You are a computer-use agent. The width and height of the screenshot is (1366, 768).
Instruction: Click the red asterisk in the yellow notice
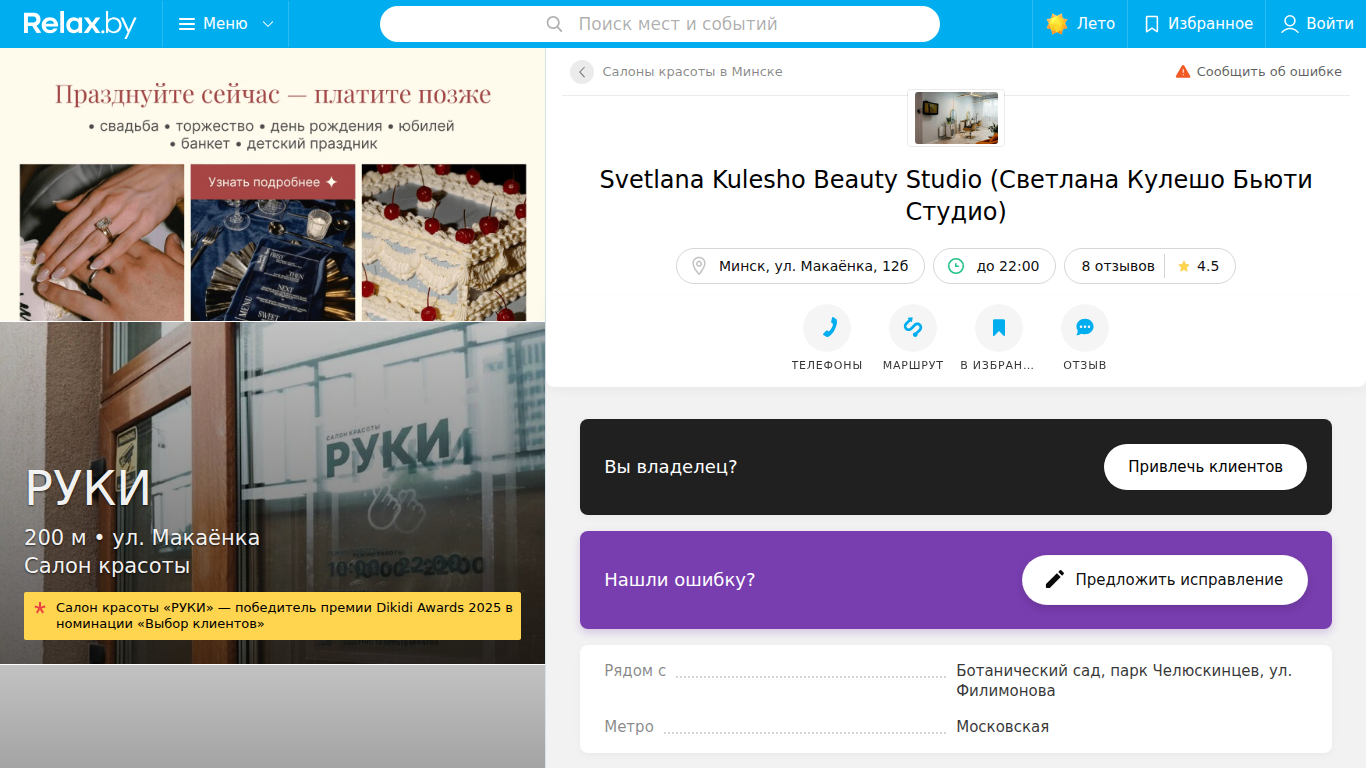40,608
